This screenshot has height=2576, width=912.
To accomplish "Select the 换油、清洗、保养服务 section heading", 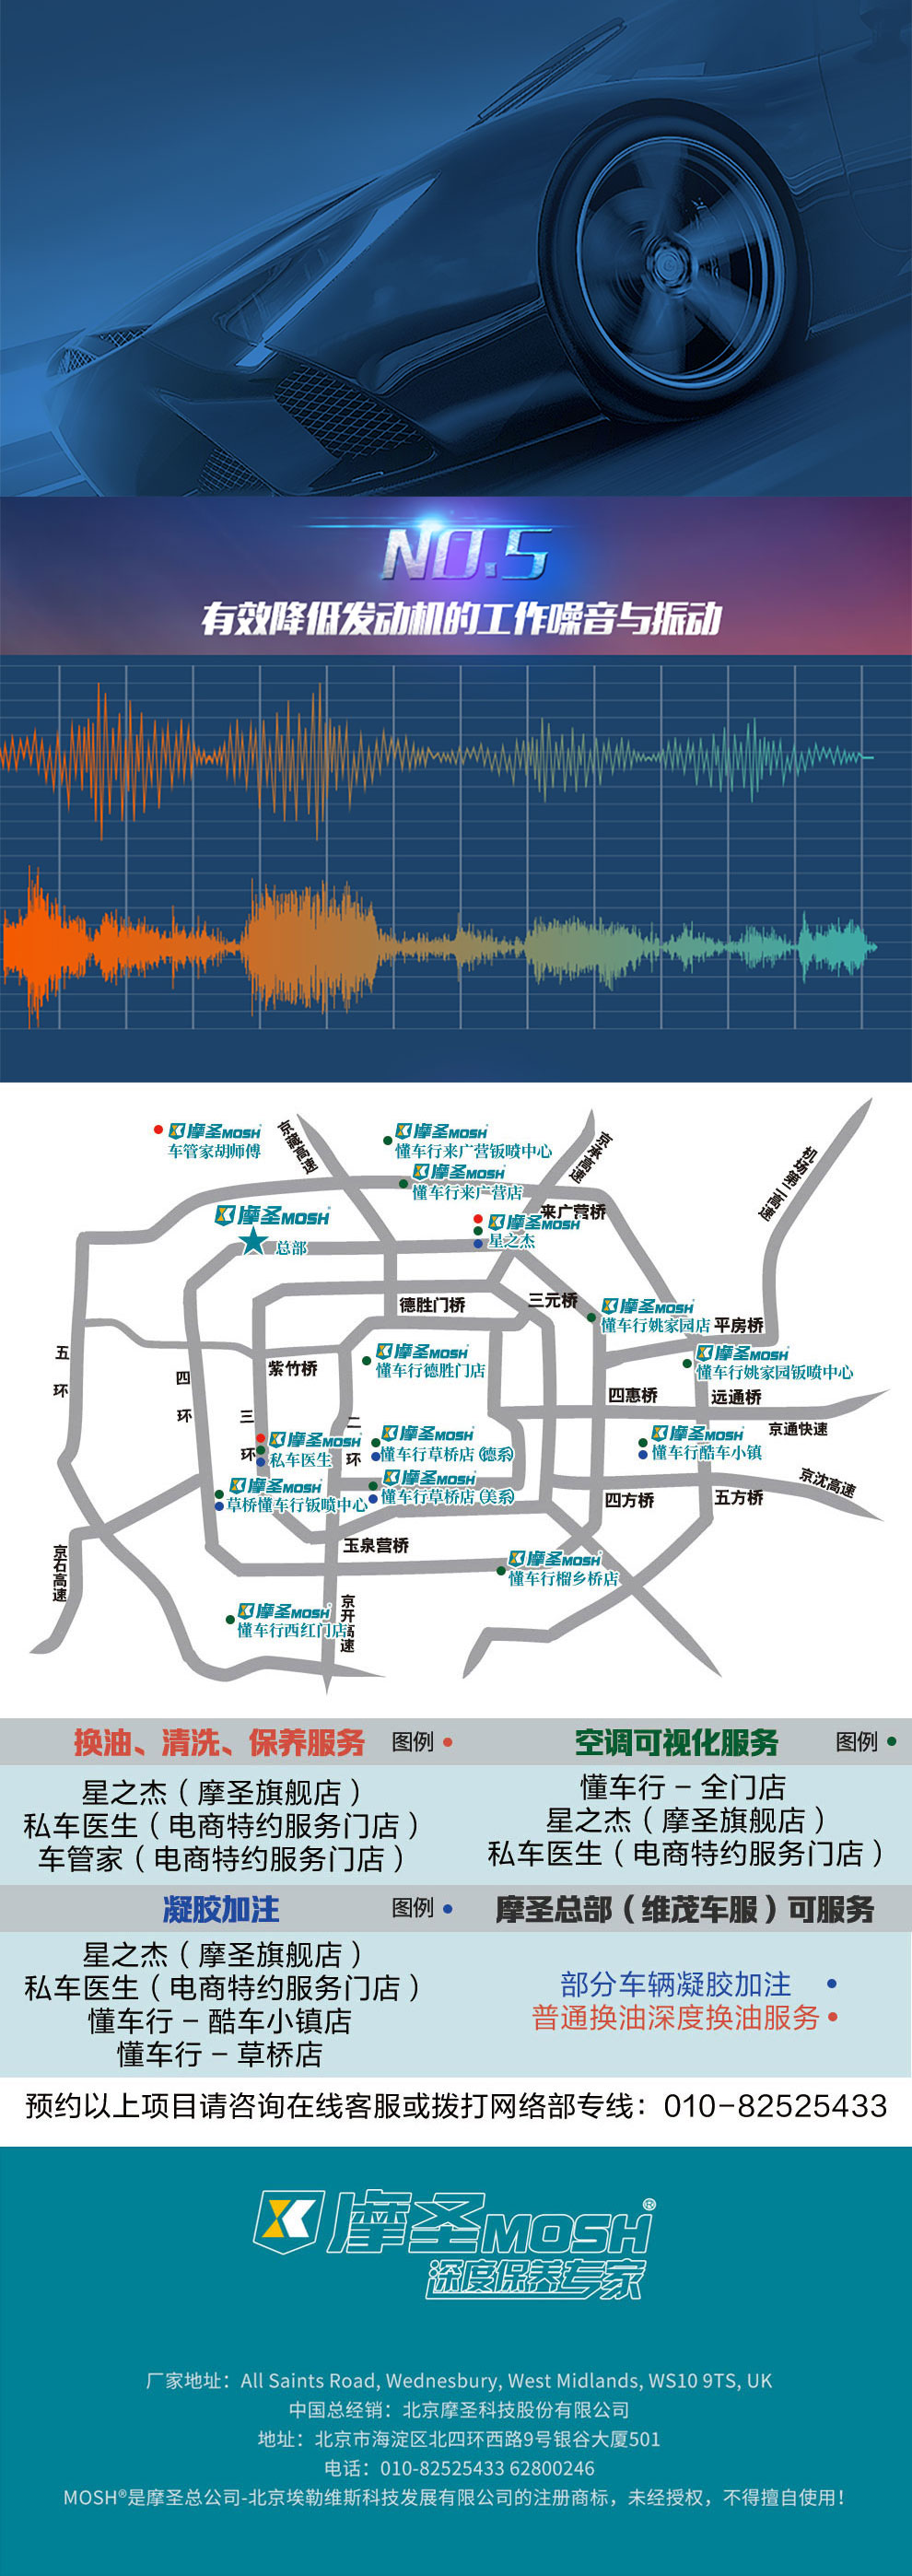I will (x=219, y=1742).
